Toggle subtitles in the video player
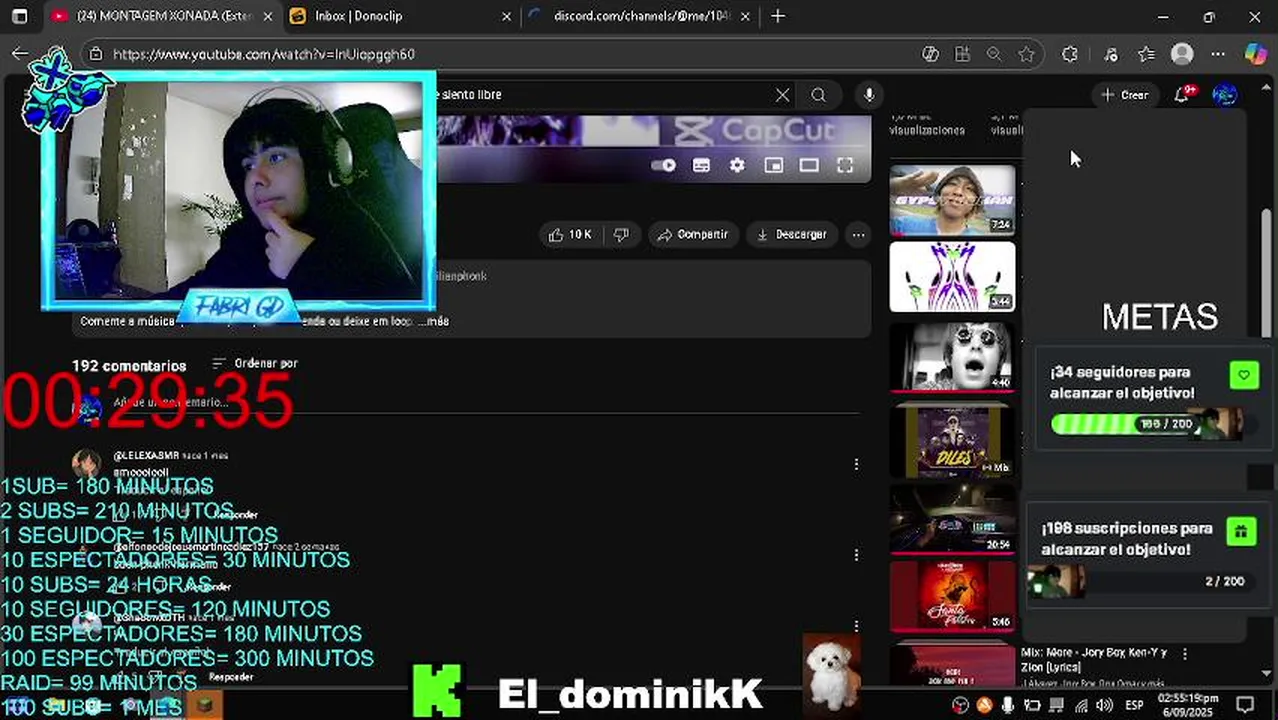Image resolution: width=1278 pixels, height=720 pixels. click(x=701, y=166)
